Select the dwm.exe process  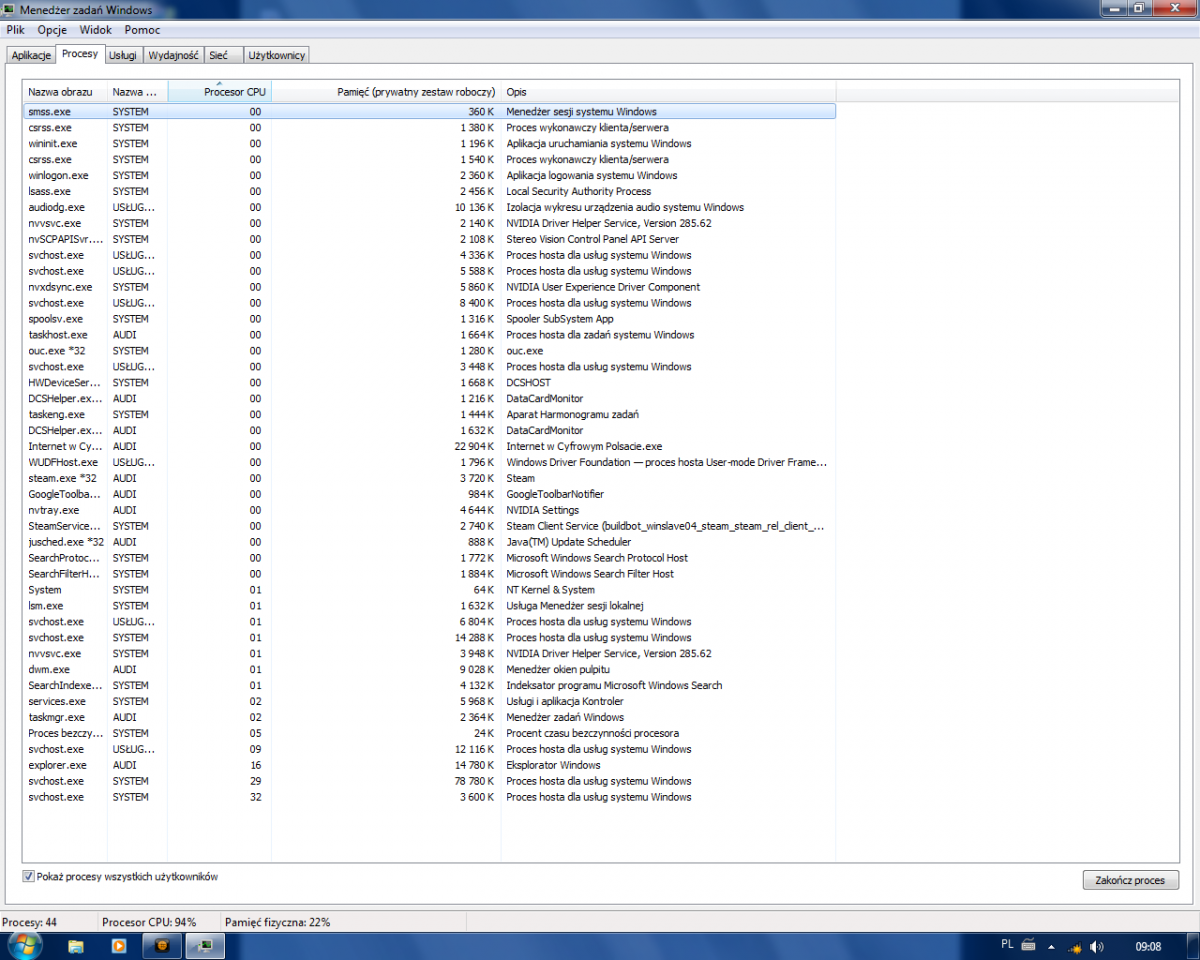(429, 670)
